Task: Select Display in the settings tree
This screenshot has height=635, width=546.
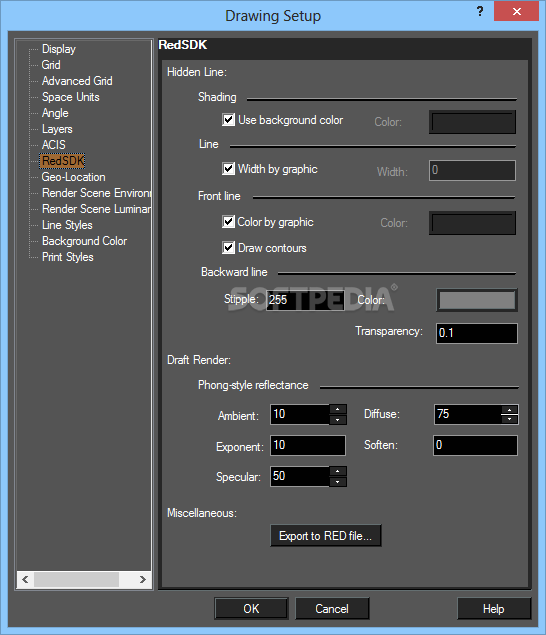Action: [59, 49]
